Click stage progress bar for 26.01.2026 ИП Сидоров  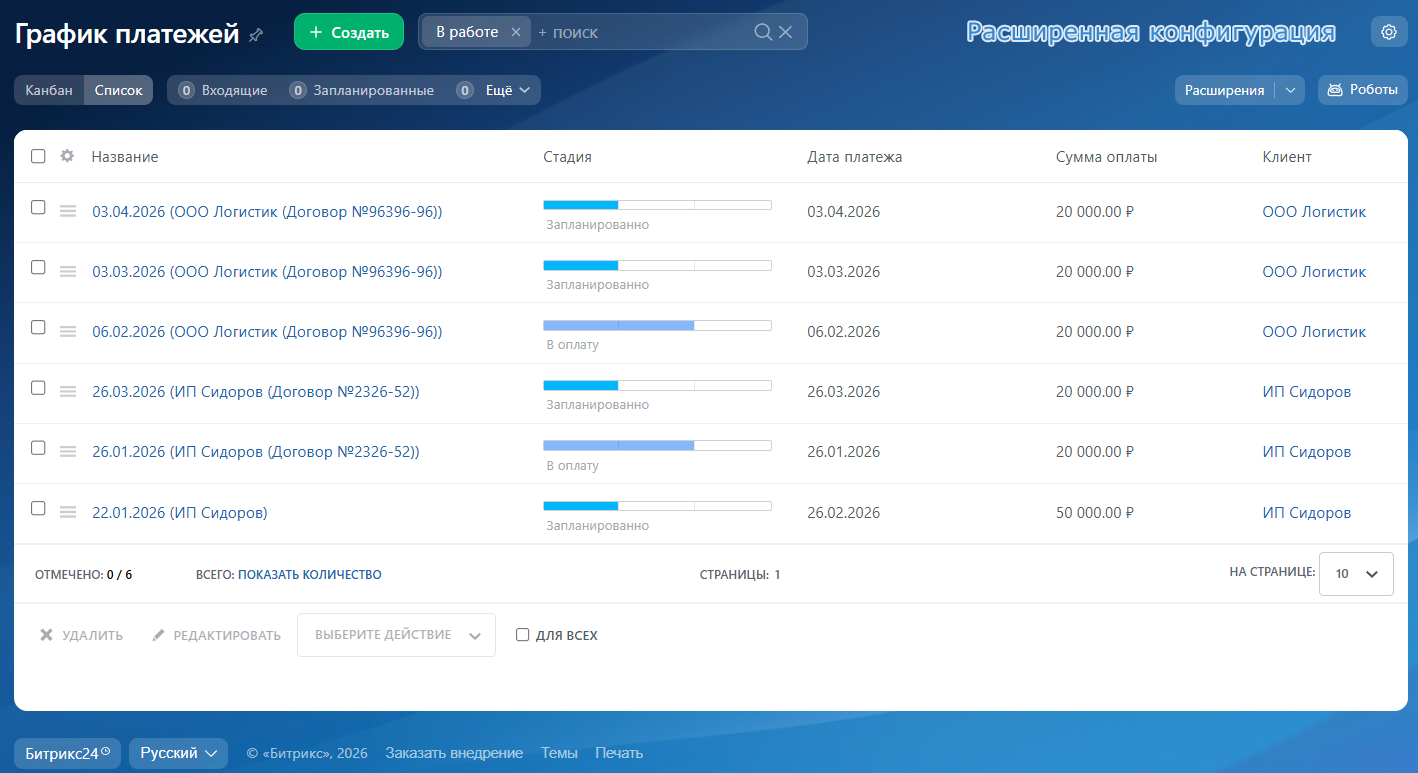656,445
